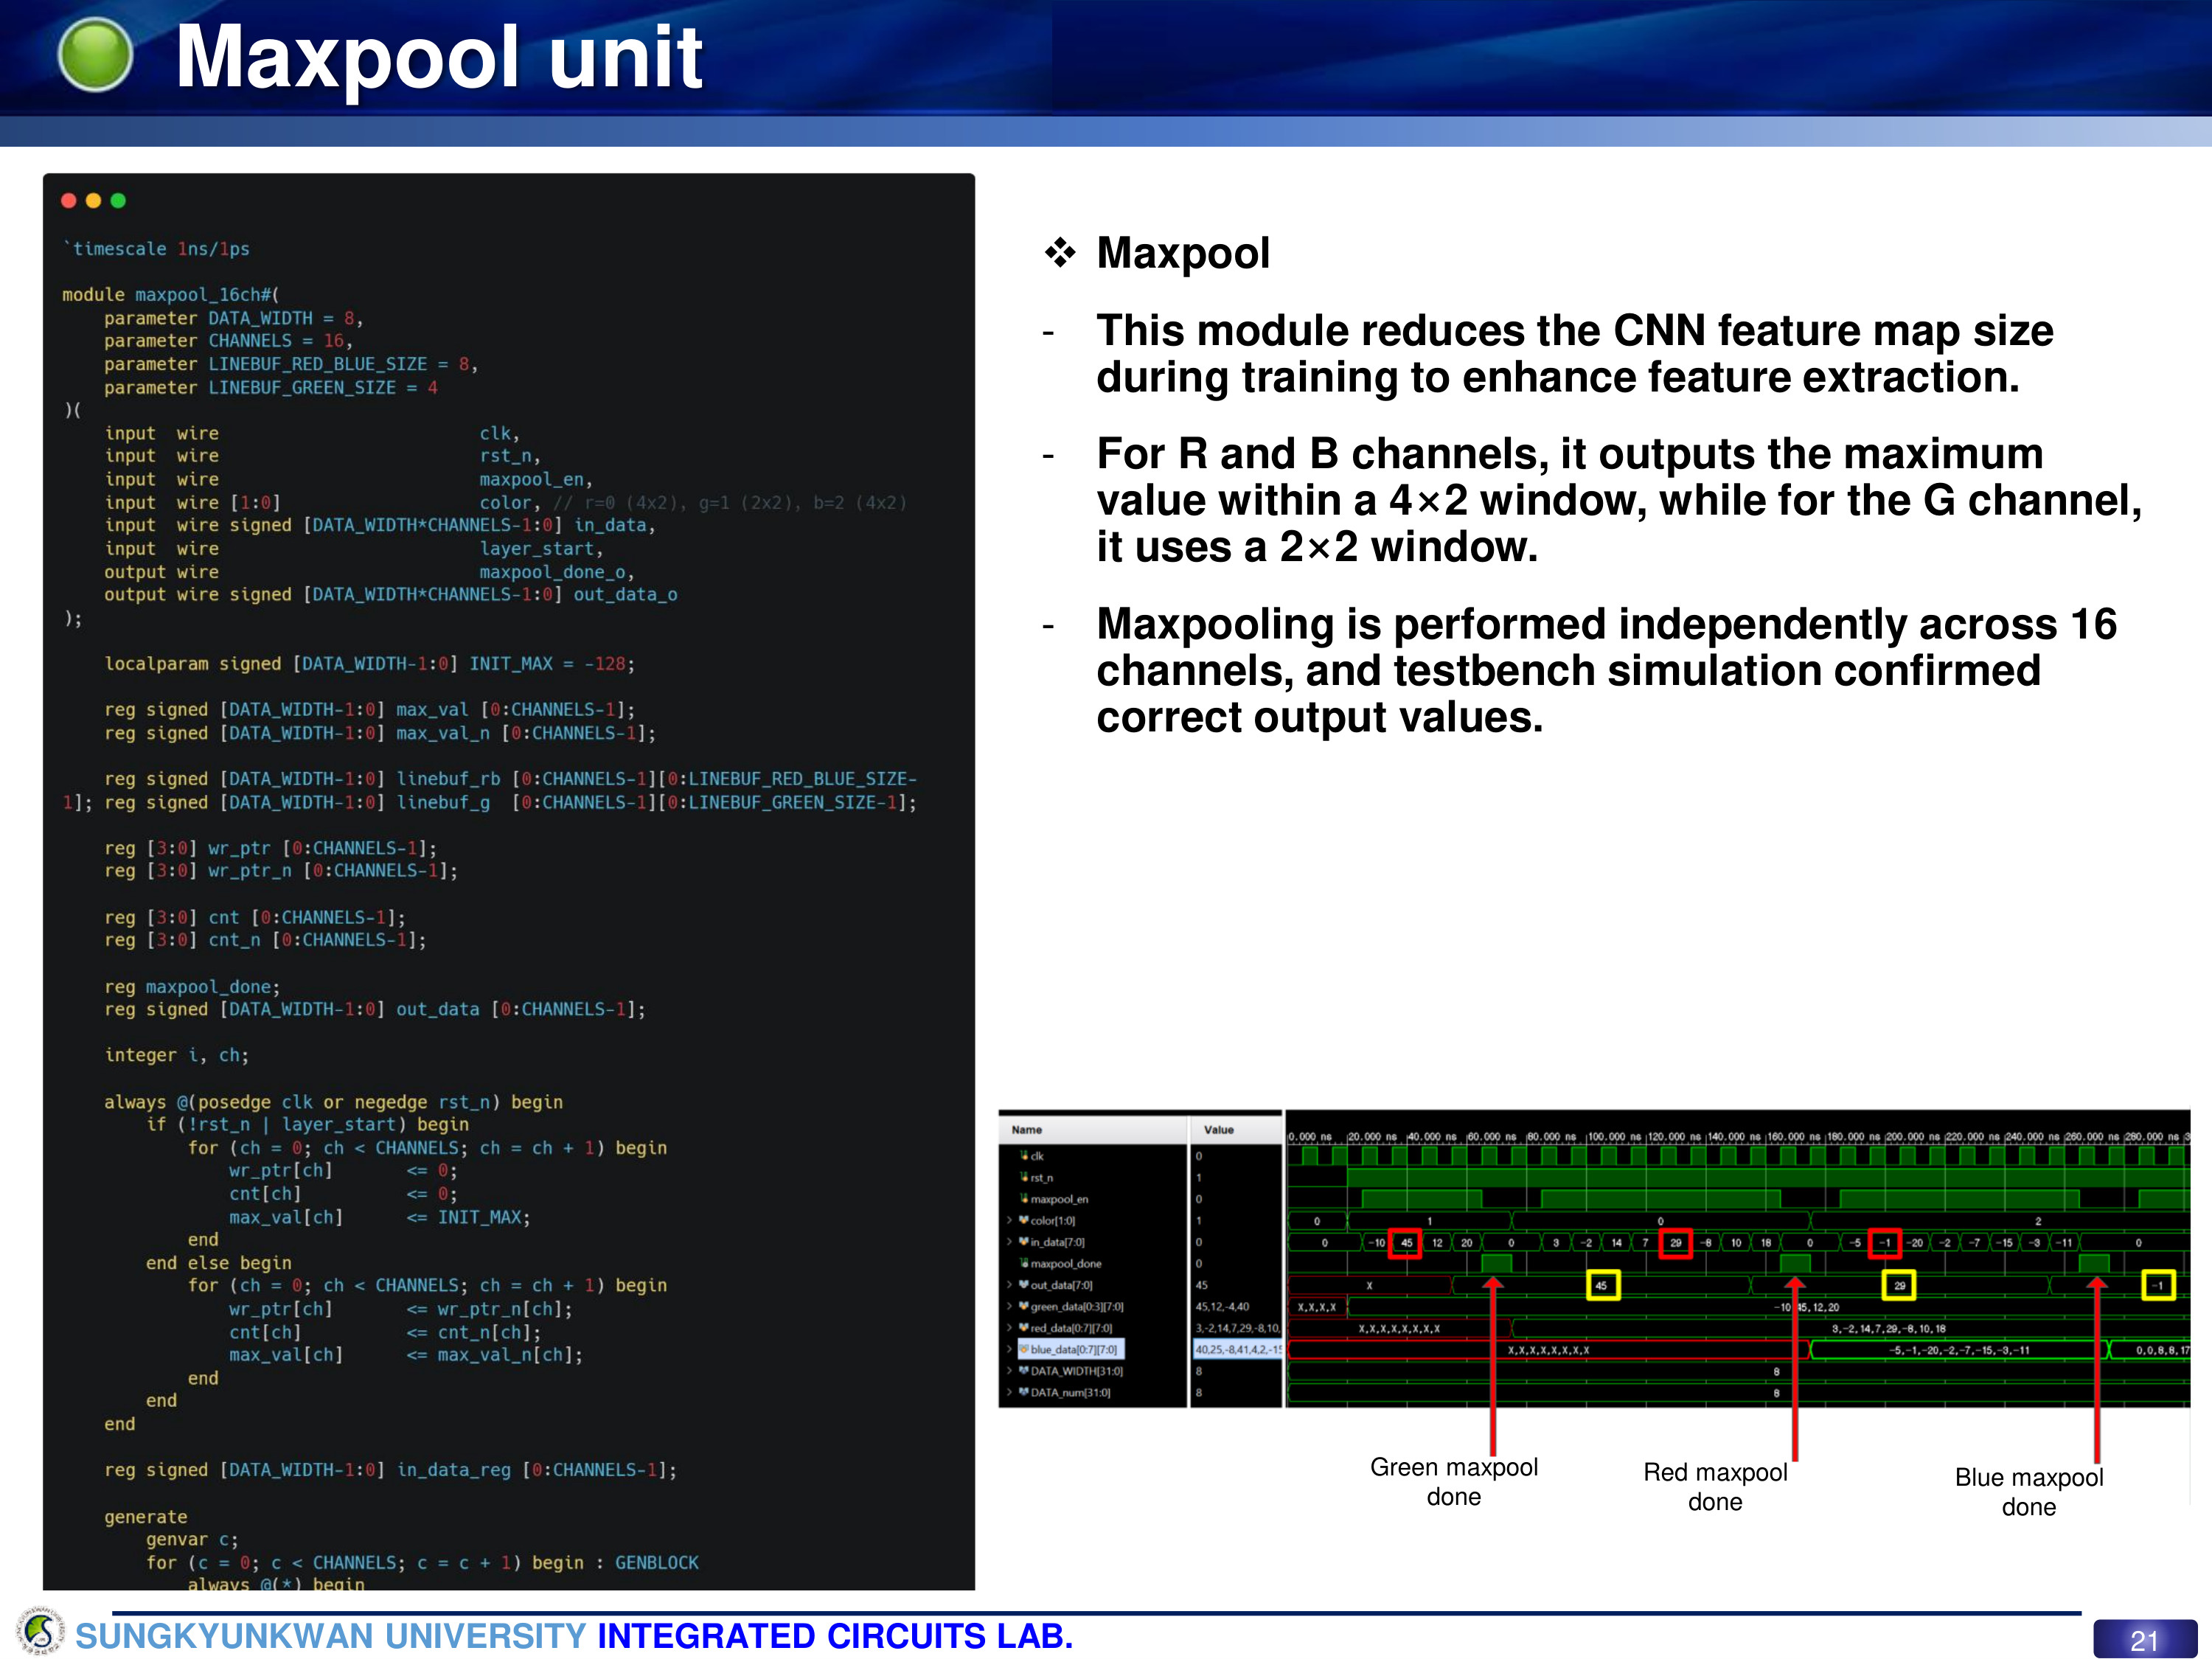This screenshot has height=1659, width=2212.
Task: Select the blue_data[0:7][7:0] signal name
Action: 1073,1349
